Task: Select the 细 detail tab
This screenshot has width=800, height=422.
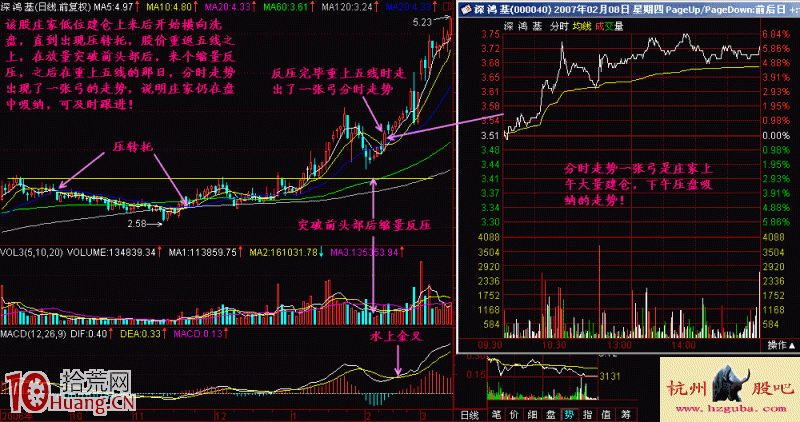Action: coord(532,415)
